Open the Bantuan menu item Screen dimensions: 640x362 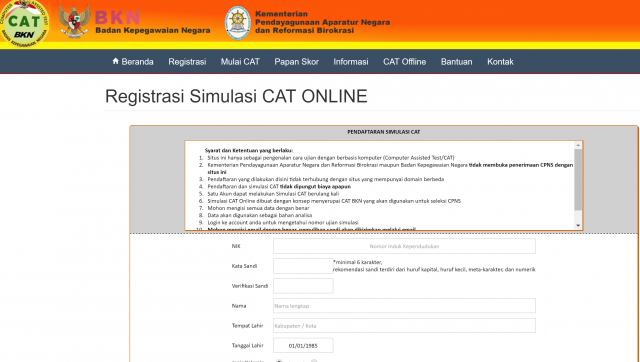coord(456,62)
